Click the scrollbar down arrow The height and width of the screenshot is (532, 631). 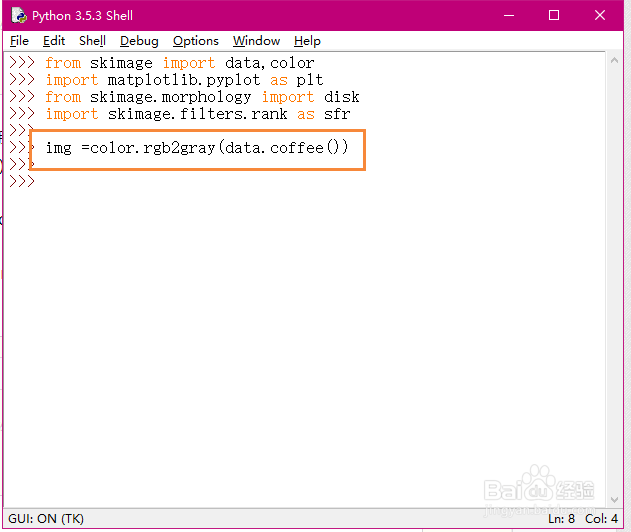pyautogui.click(x=614, y=500)
